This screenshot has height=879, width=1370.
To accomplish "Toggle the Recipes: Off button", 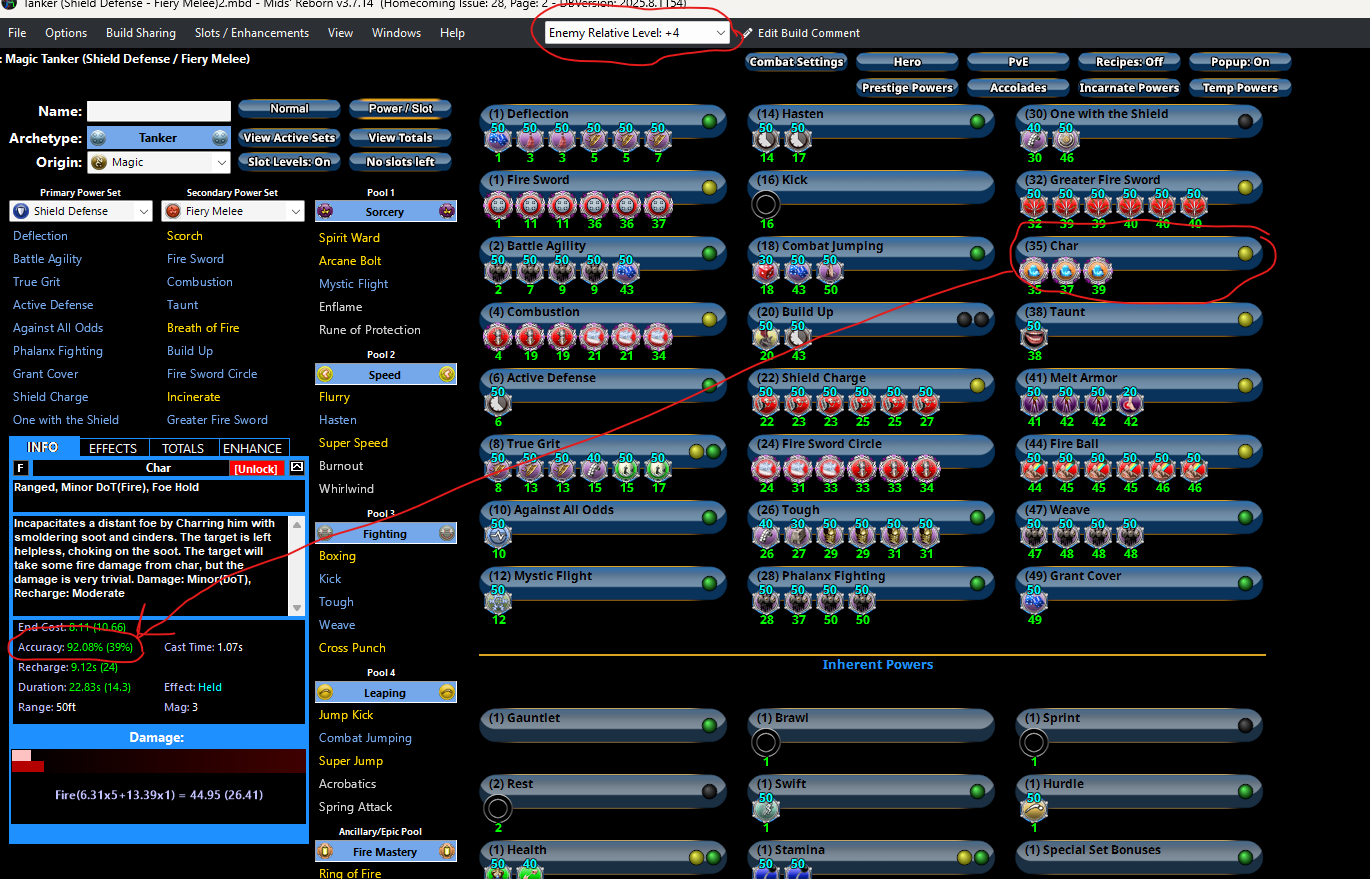I will 1129,62.
